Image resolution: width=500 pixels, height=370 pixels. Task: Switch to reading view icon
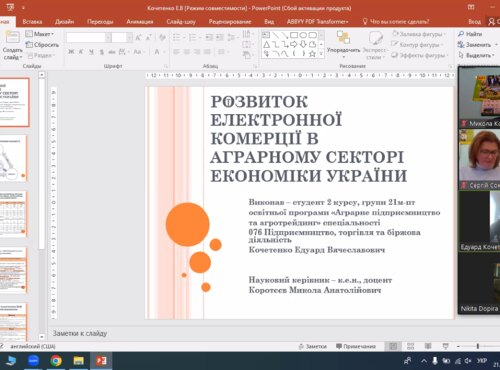tap(428, 346)
